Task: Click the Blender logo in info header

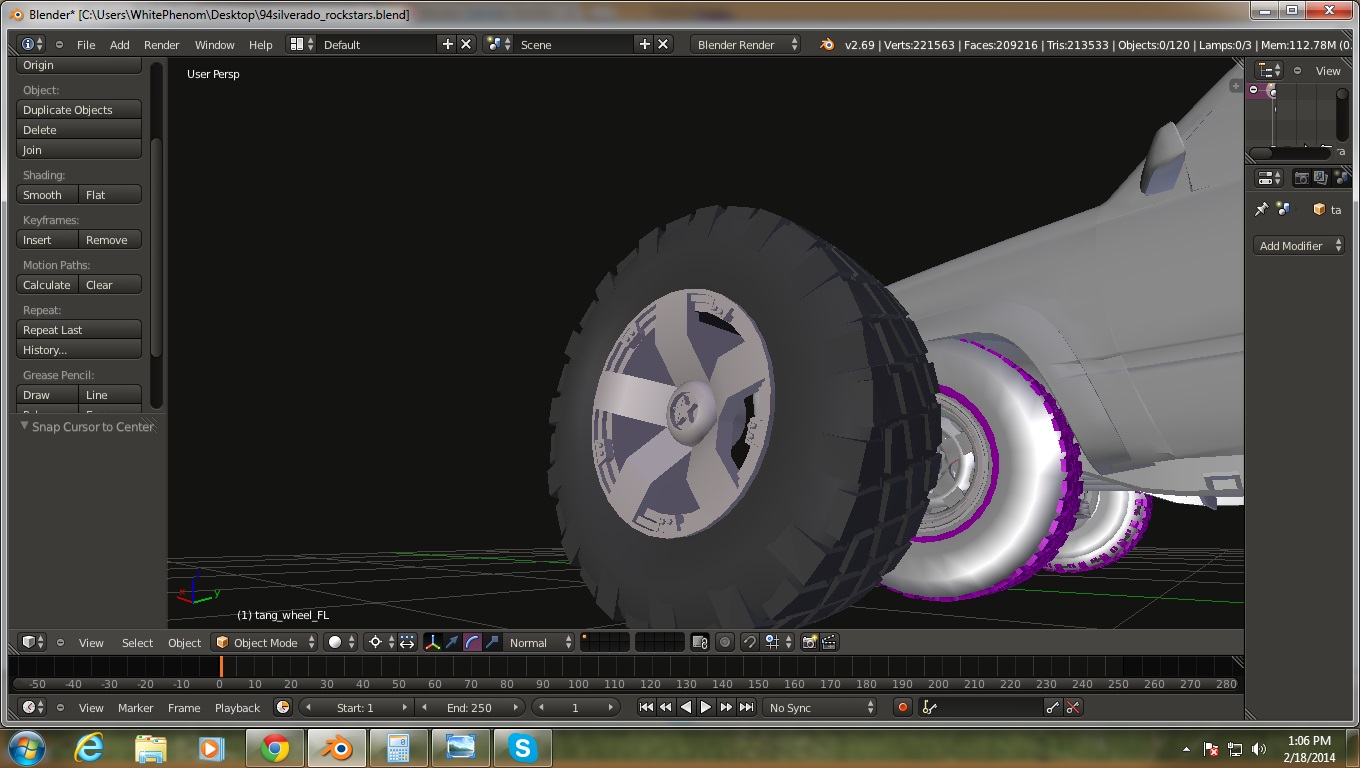Action: 827,44
